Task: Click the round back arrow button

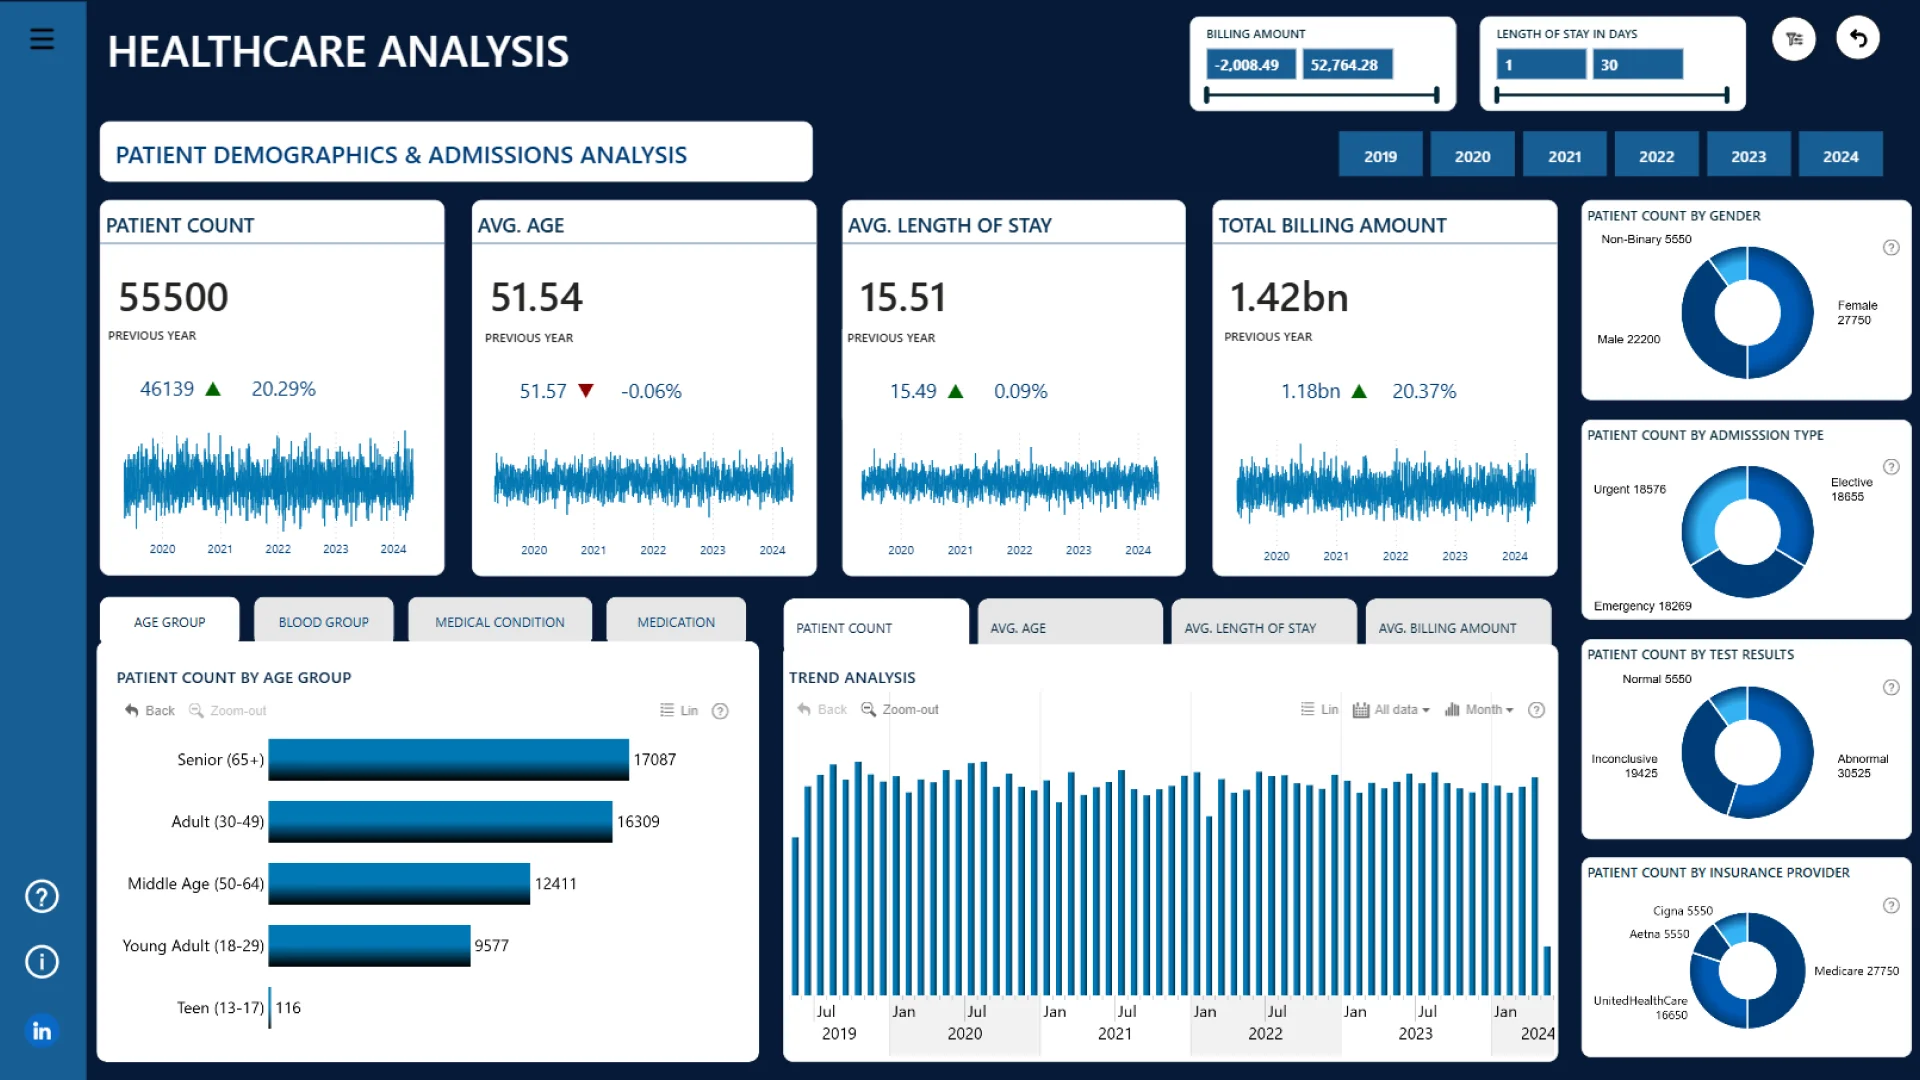Action: (x=1858, y=39)
